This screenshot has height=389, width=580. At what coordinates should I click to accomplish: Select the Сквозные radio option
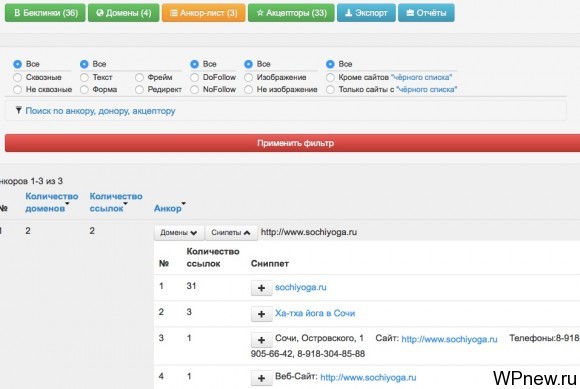17,77
